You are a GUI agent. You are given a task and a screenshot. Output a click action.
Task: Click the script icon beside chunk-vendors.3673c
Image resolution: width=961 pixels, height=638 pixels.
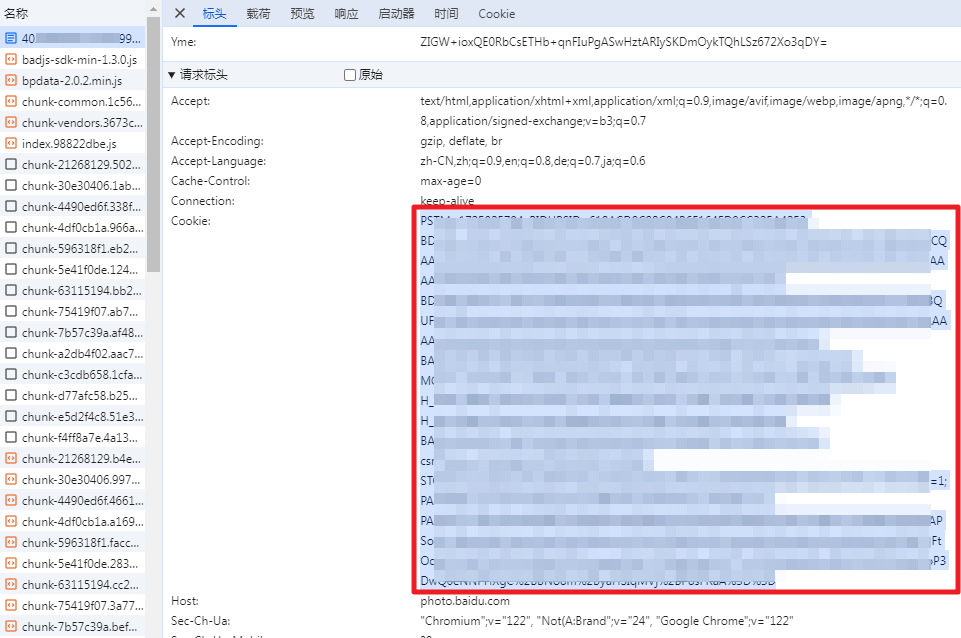click(x=11, y=122)
